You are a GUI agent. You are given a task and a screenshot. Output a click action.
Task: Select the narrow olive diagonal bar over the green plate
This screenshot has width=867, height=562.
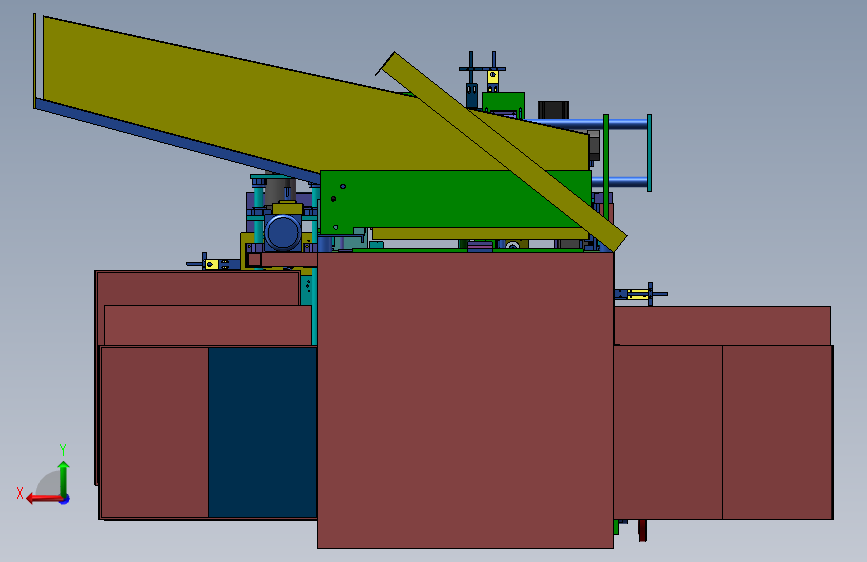tap(503, 151)
